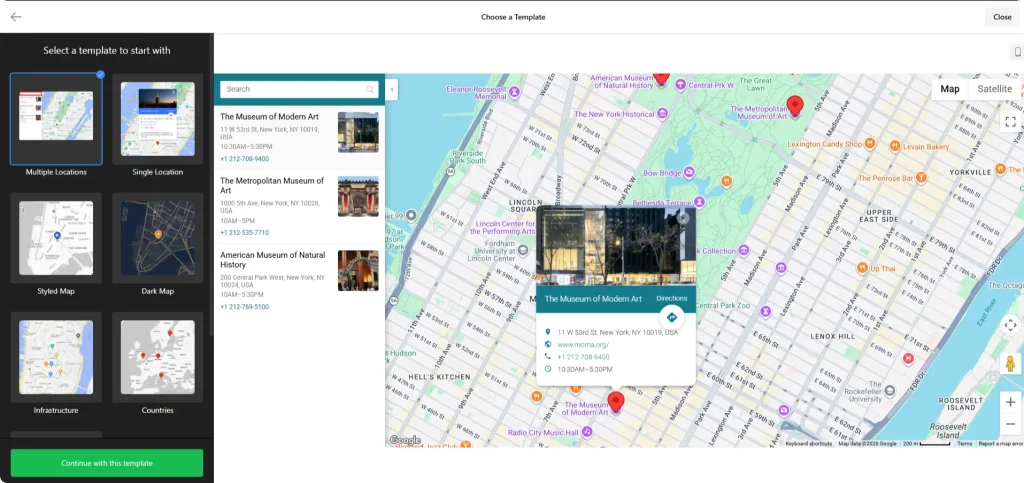Open www.moma.org/ website link
Screen dimensions: 1024x483
[x=583, y=345]
